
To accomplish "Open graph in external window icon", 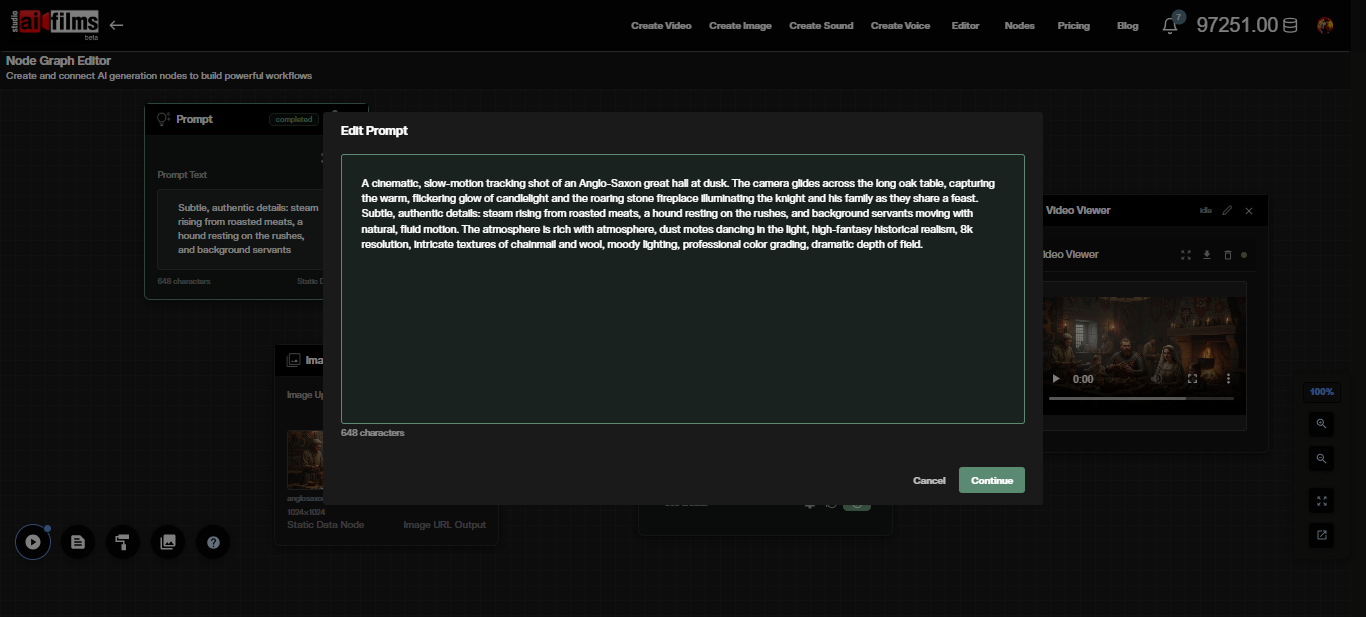I will (x=1321, y=535).
